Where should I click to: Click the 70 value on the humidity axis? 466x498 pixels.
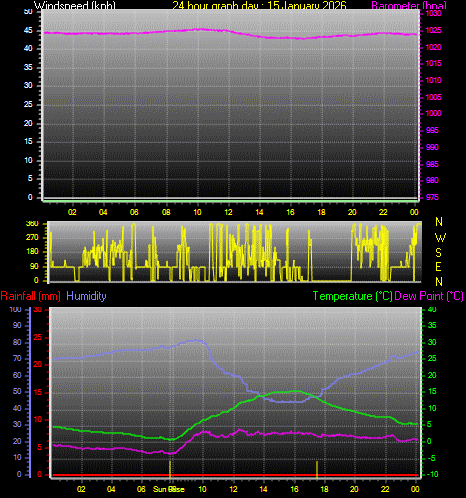17,359
